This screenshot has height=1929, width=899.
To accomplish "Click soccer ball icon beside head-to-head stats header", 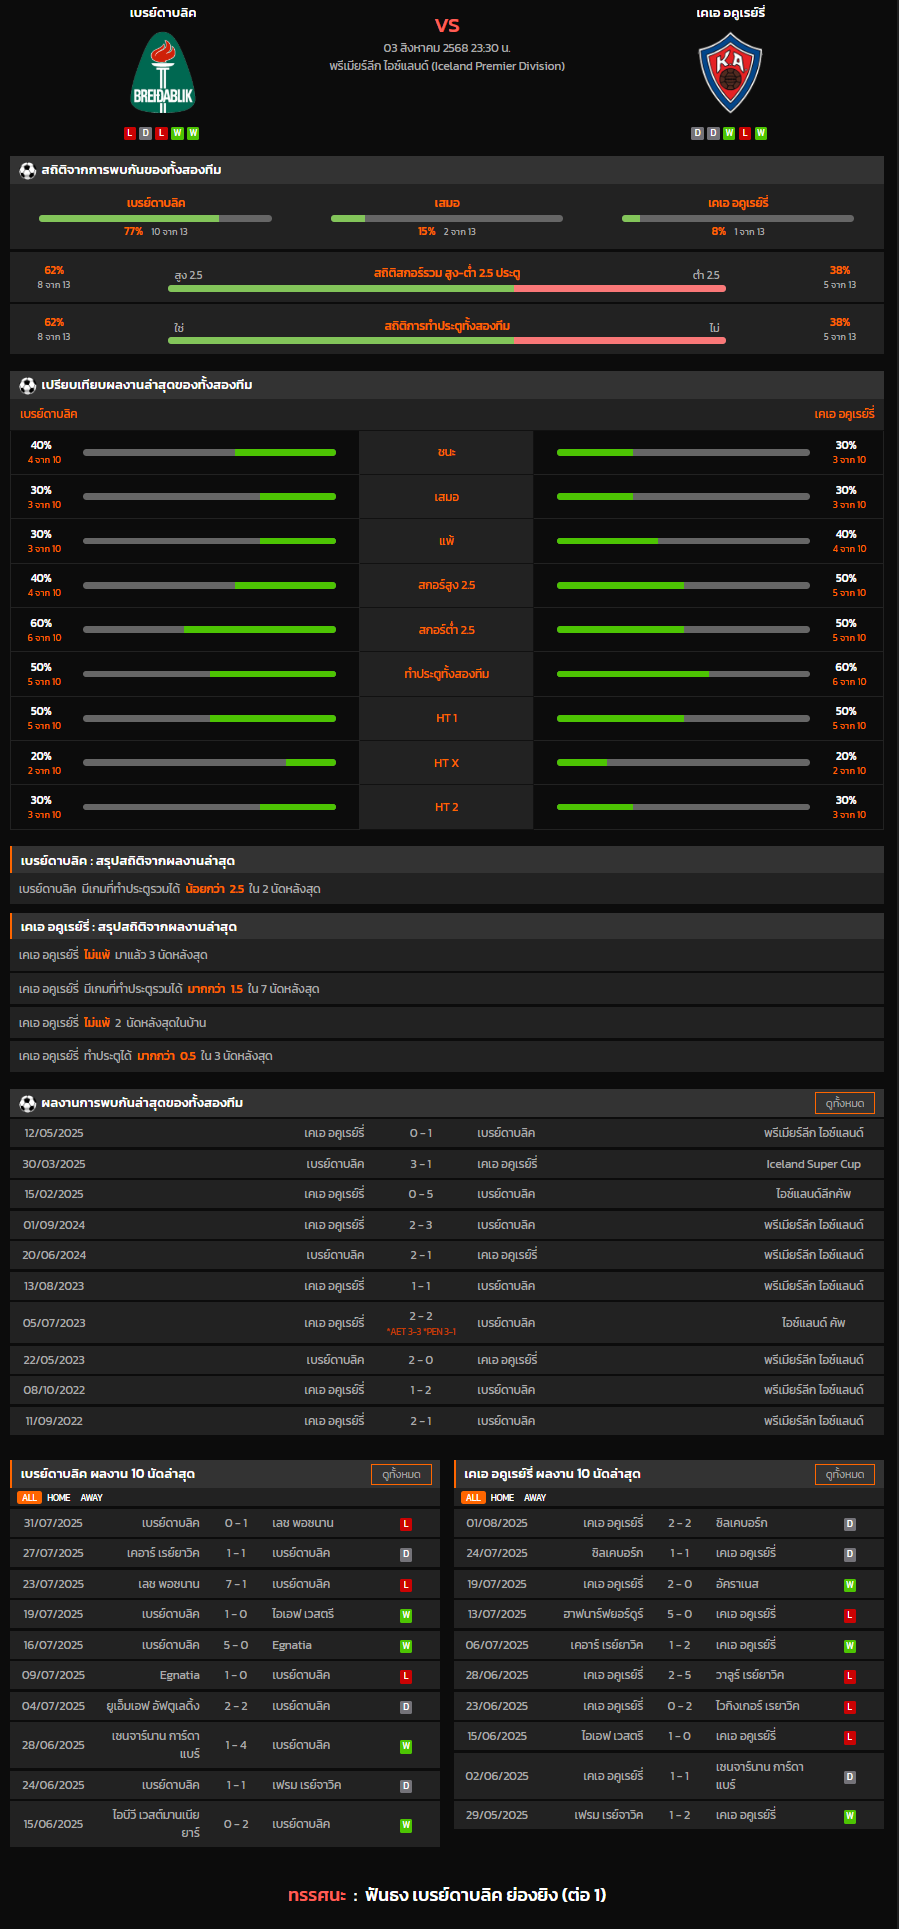I will pos(27,170).
